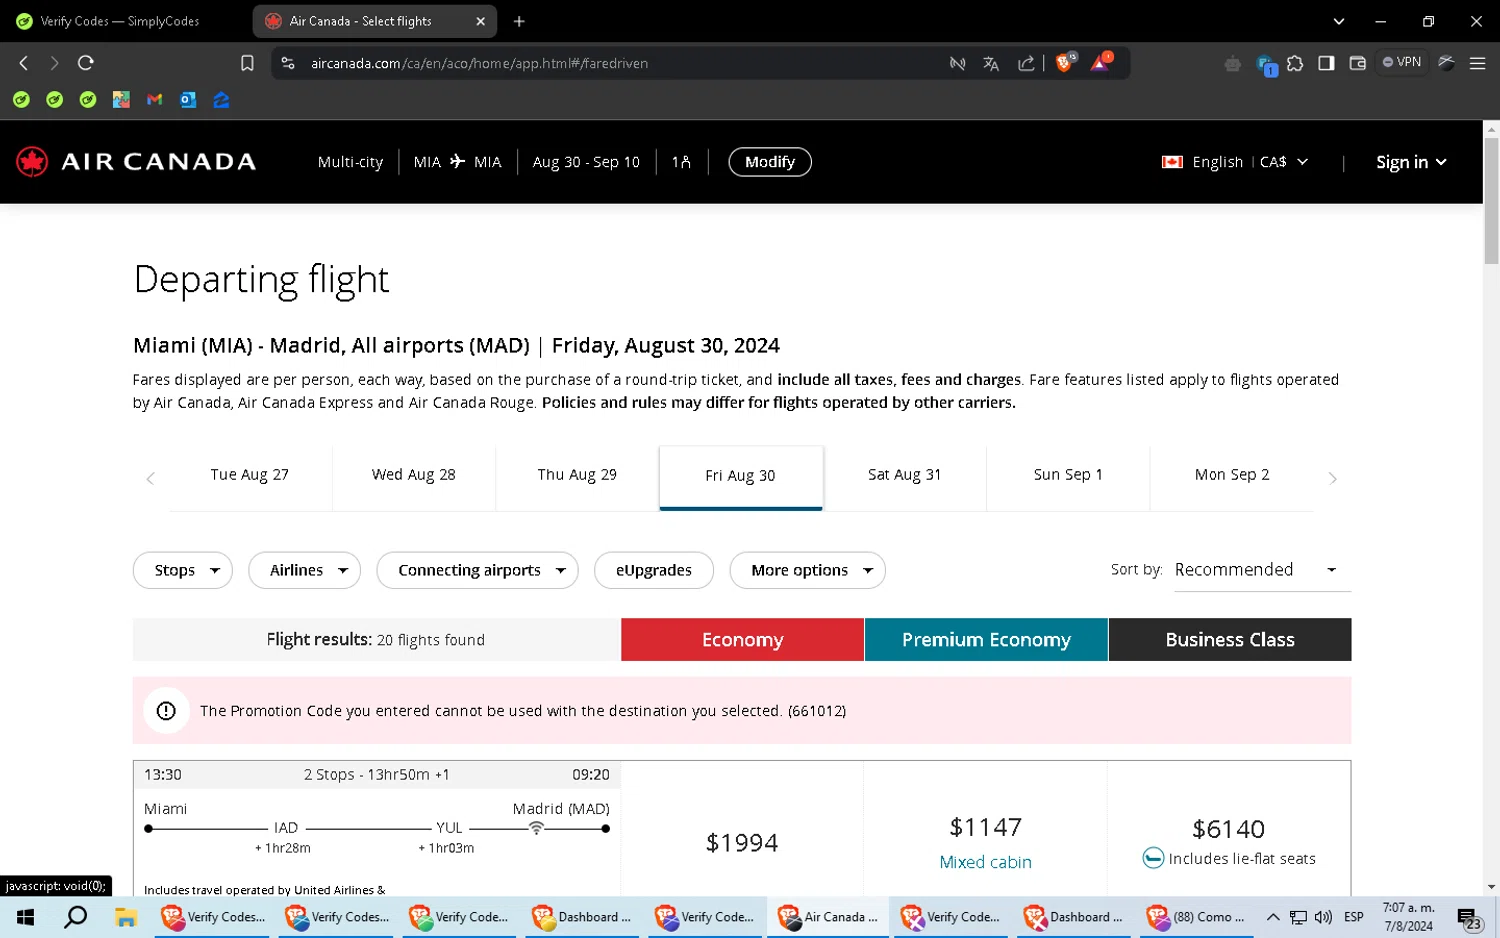Open the Gmail bookmark icon
This screenshot has width=1500, height=938.
[154, 99]
